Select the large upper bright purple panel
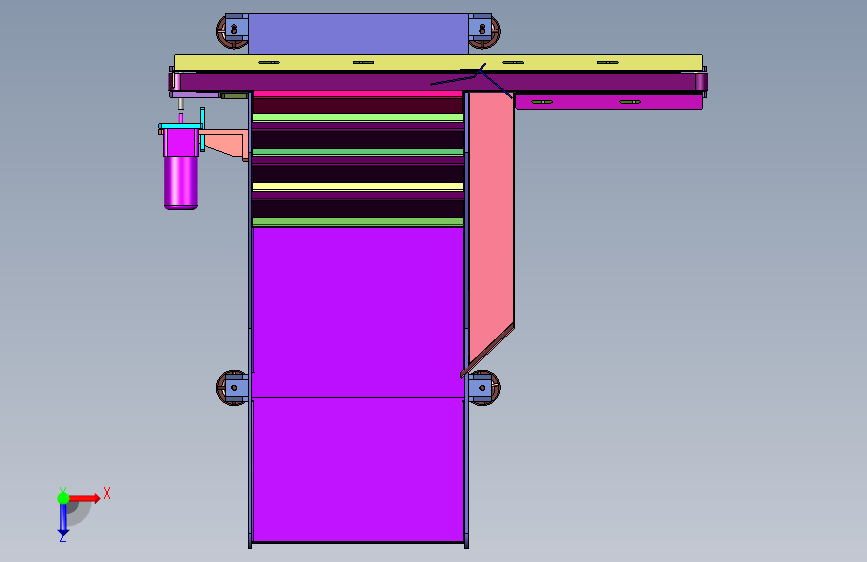 358,312
